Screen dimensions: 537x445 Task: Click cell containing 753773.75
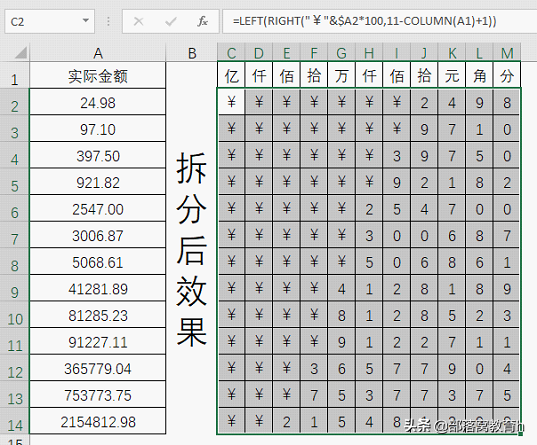tap(98, 395)
